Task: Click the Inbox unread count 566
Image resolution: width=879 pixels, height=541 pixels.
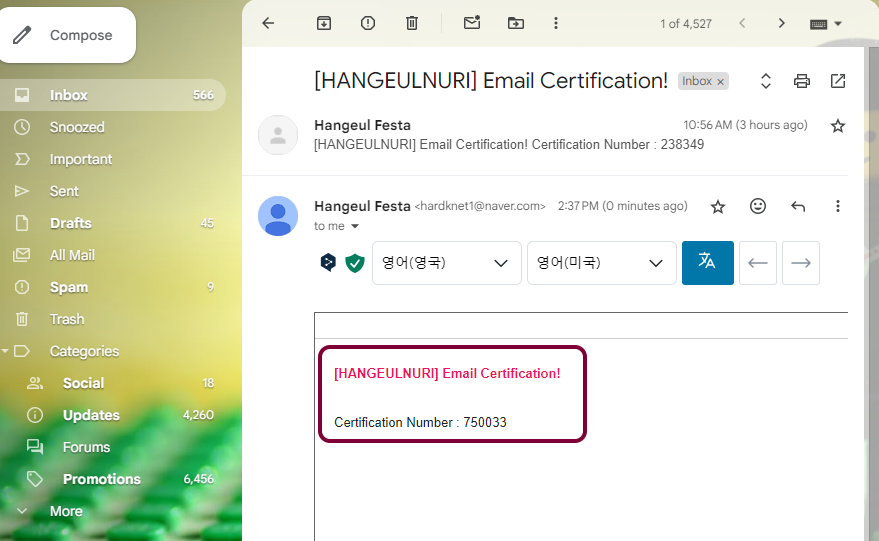Action: pyautogui.click(x=203, y=95)
